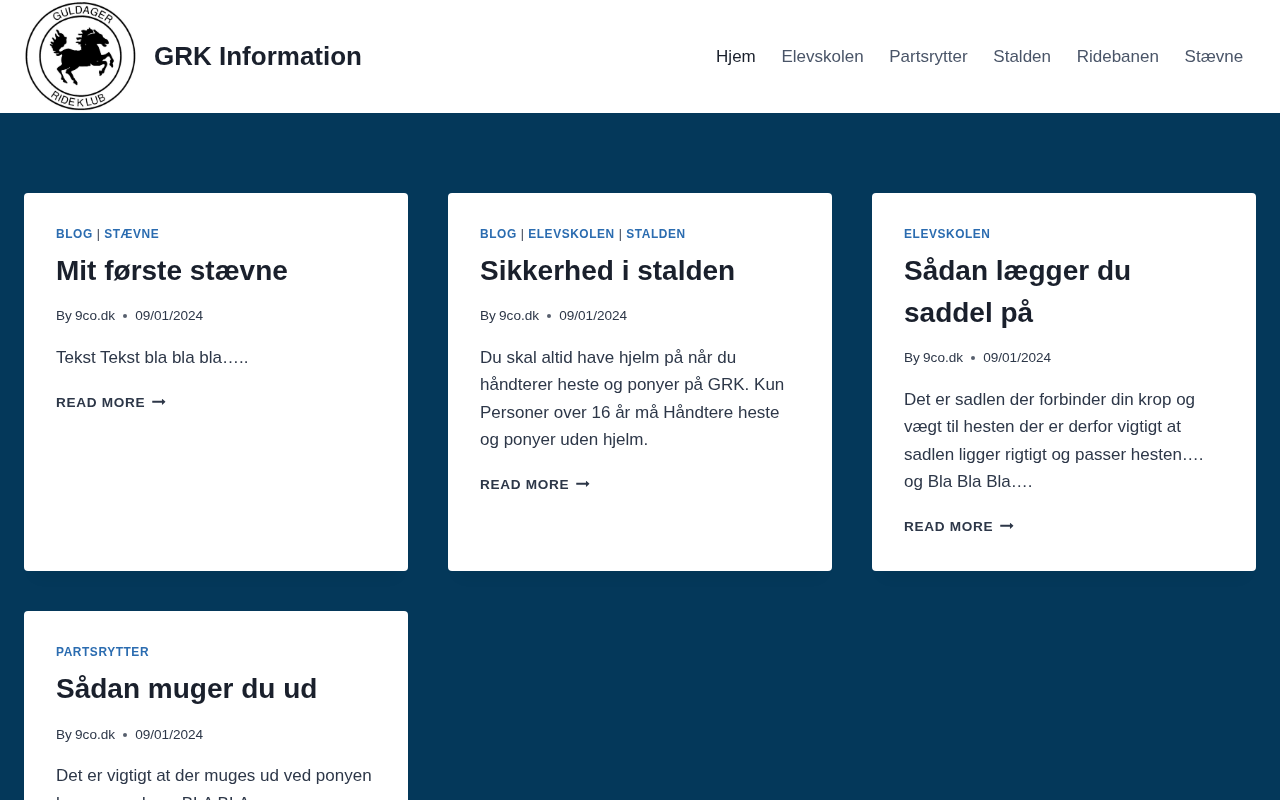Navigate to Ridebanen in the menu
This screenshot has width=1280, height=800.
[x=1118, y=57]
